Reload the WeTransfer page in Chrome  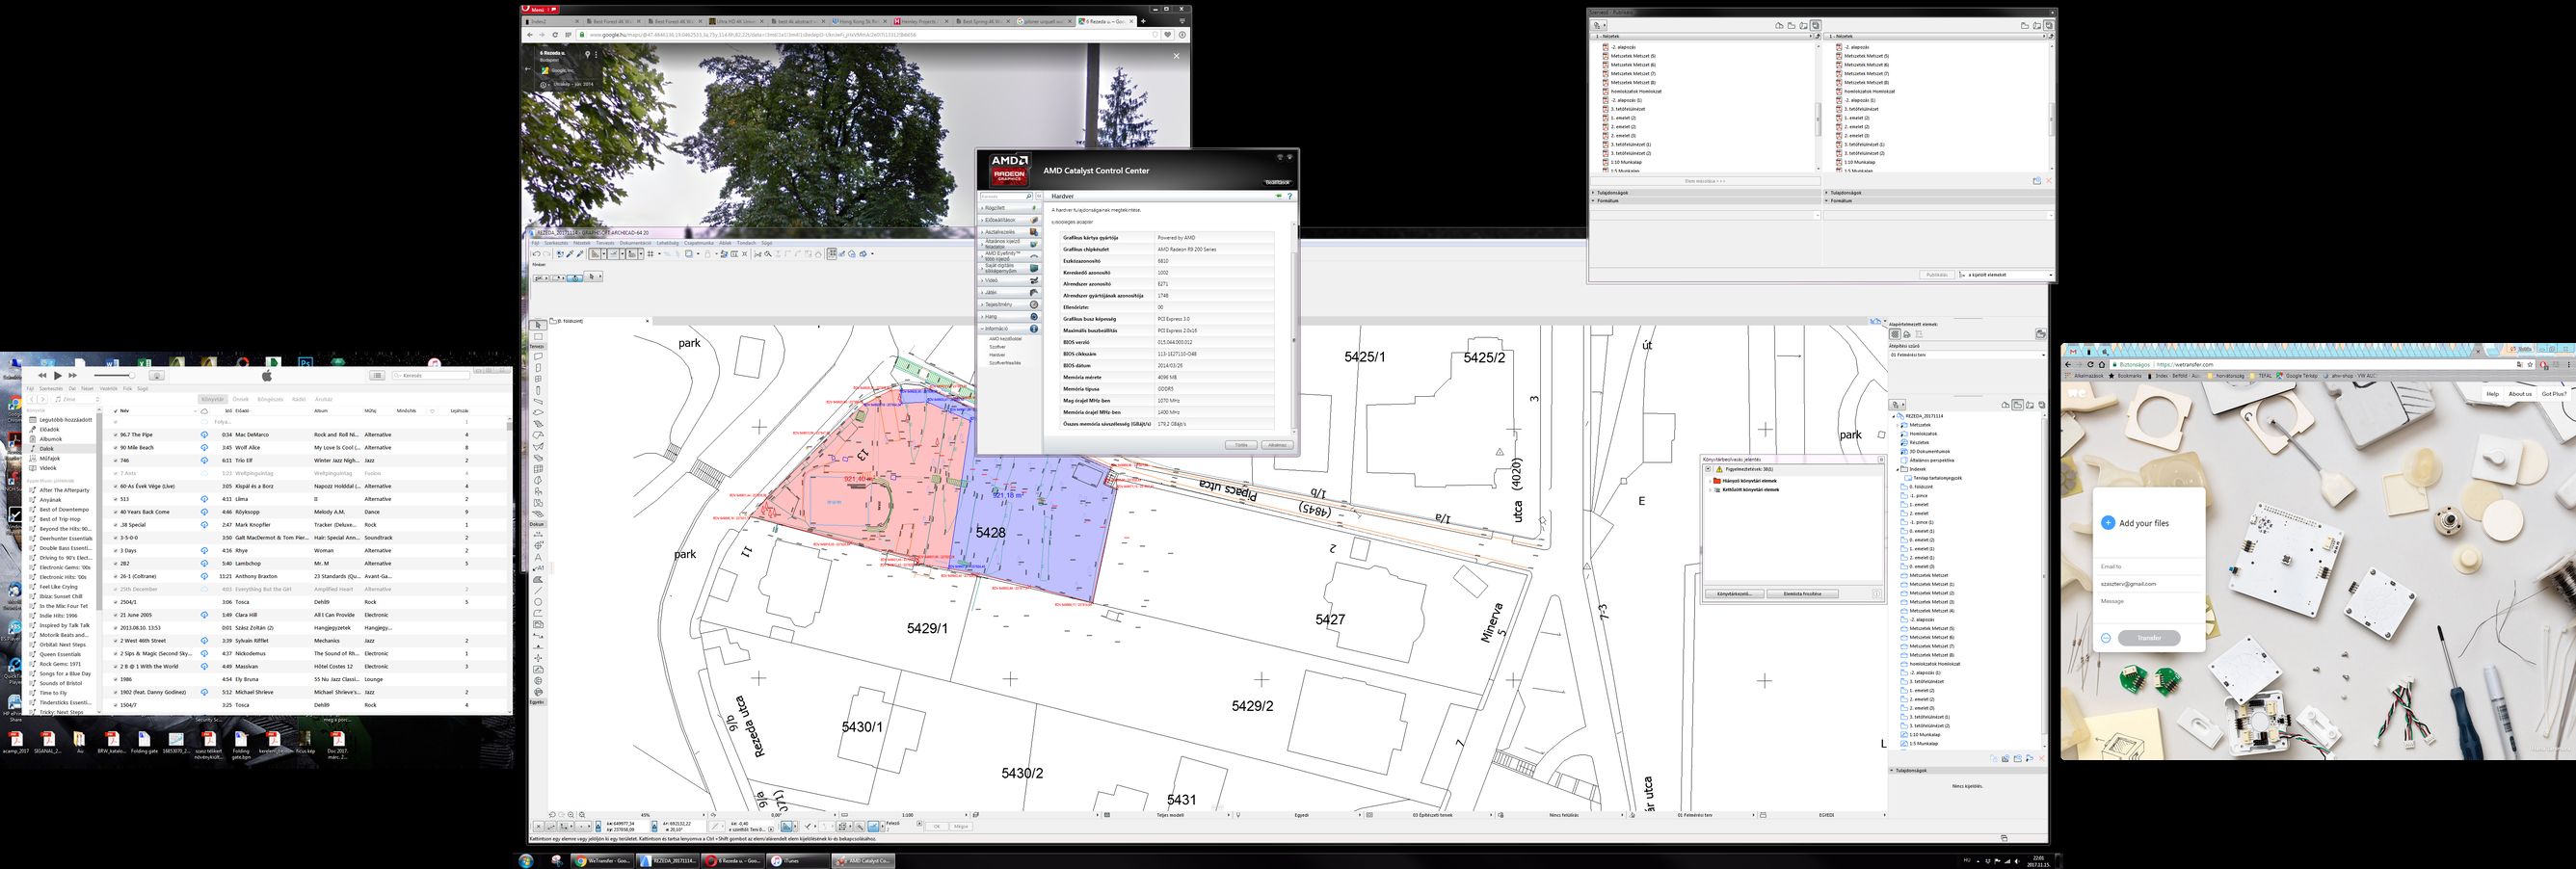coord(2090,365)
